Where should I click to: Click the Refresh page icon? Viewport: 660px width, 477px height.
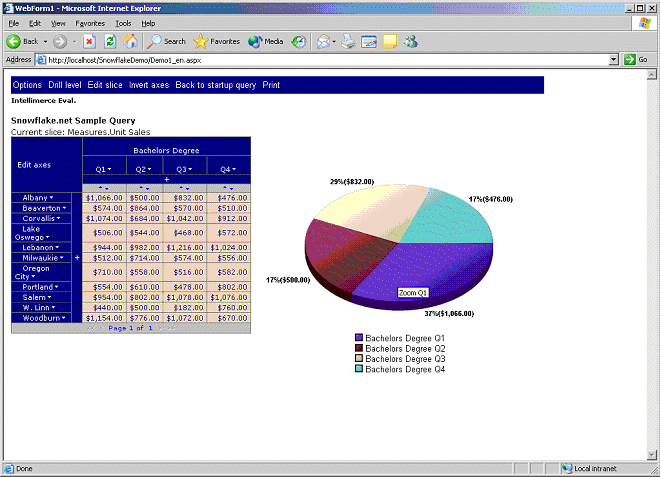tap(110, 41)
